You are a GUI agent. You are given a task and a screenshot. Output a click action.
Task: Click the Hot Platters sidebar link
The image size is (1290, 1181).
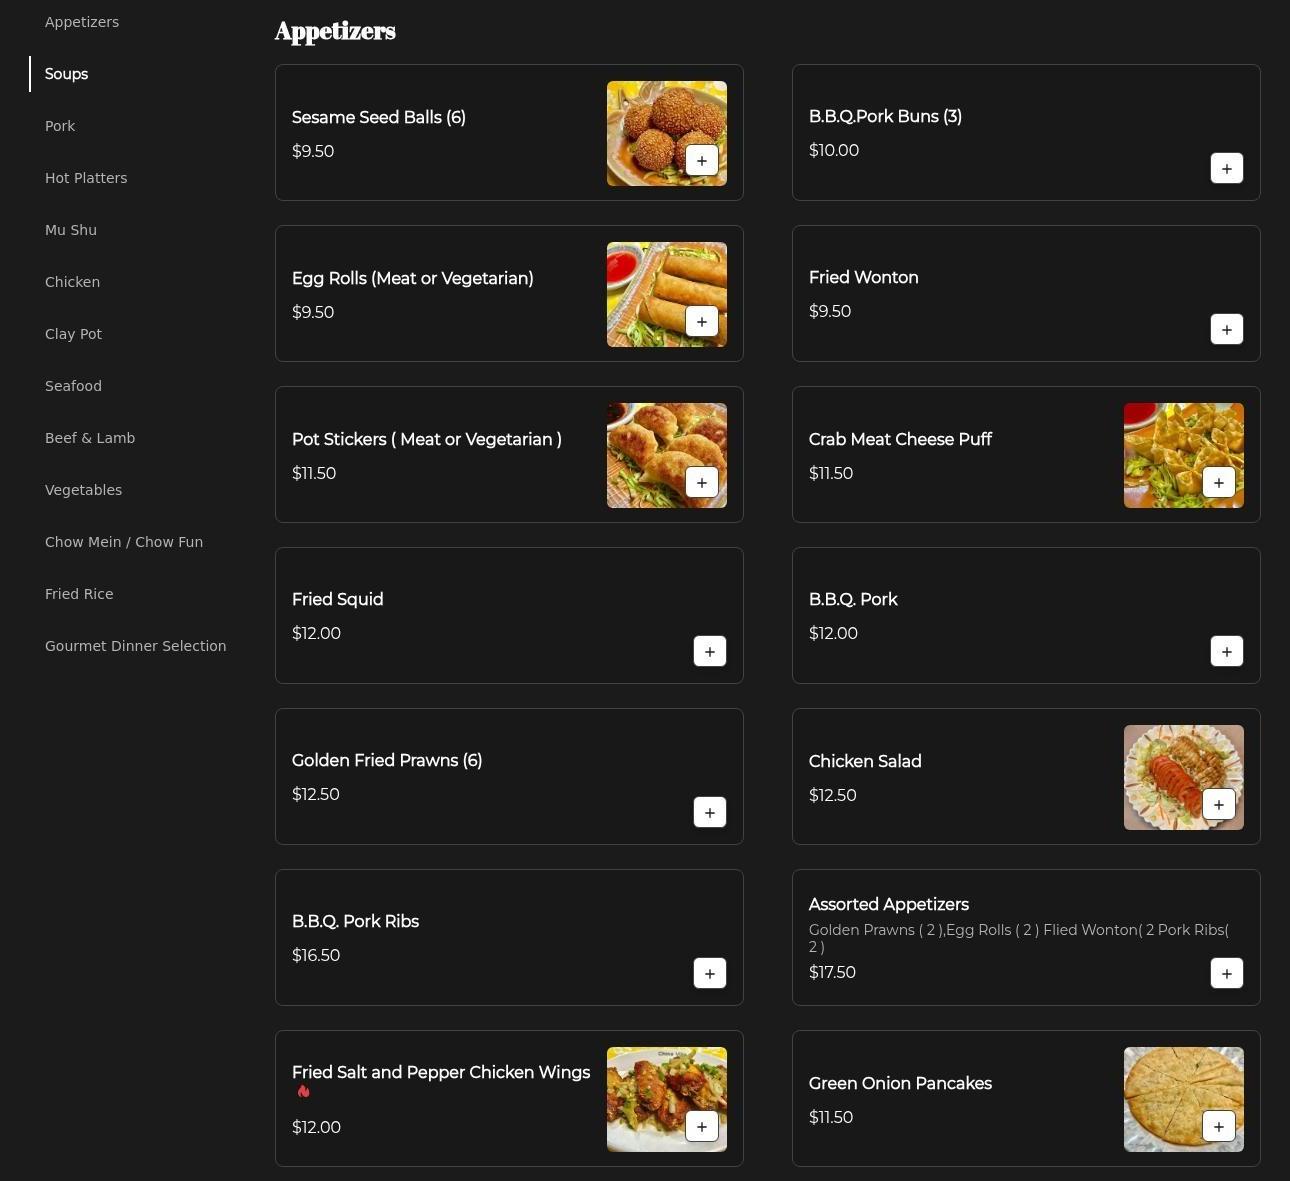click(x=86, y=178)
